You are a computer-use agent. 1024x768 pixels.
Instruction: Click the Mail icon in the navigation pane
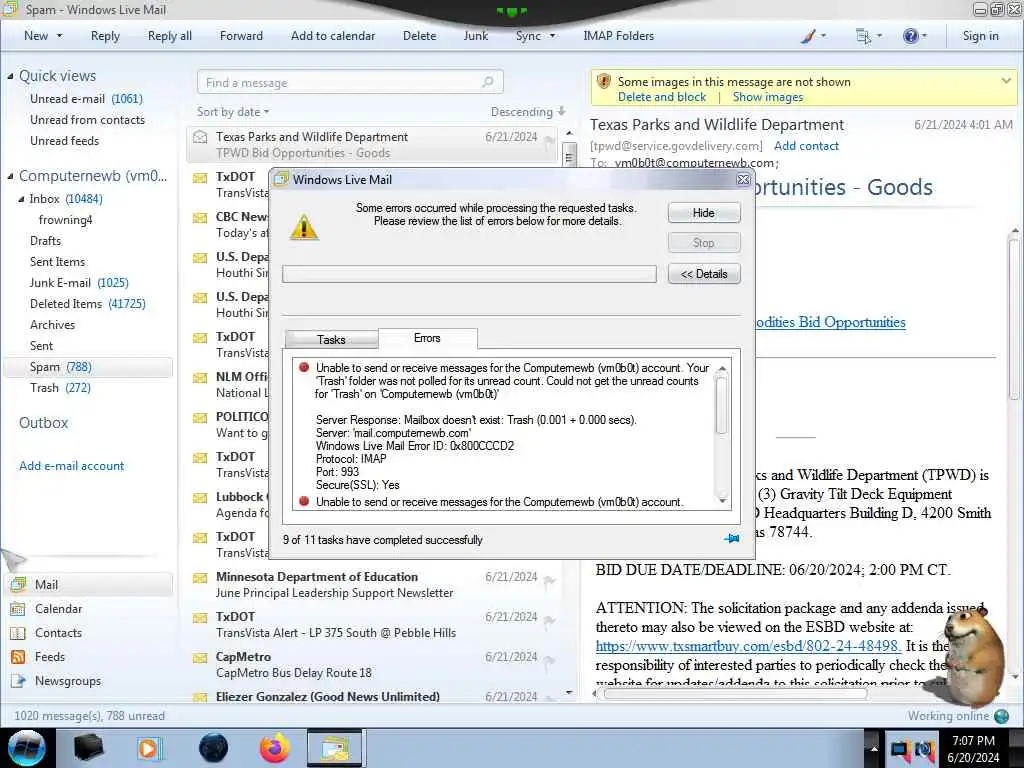click(x=18, y=584)
